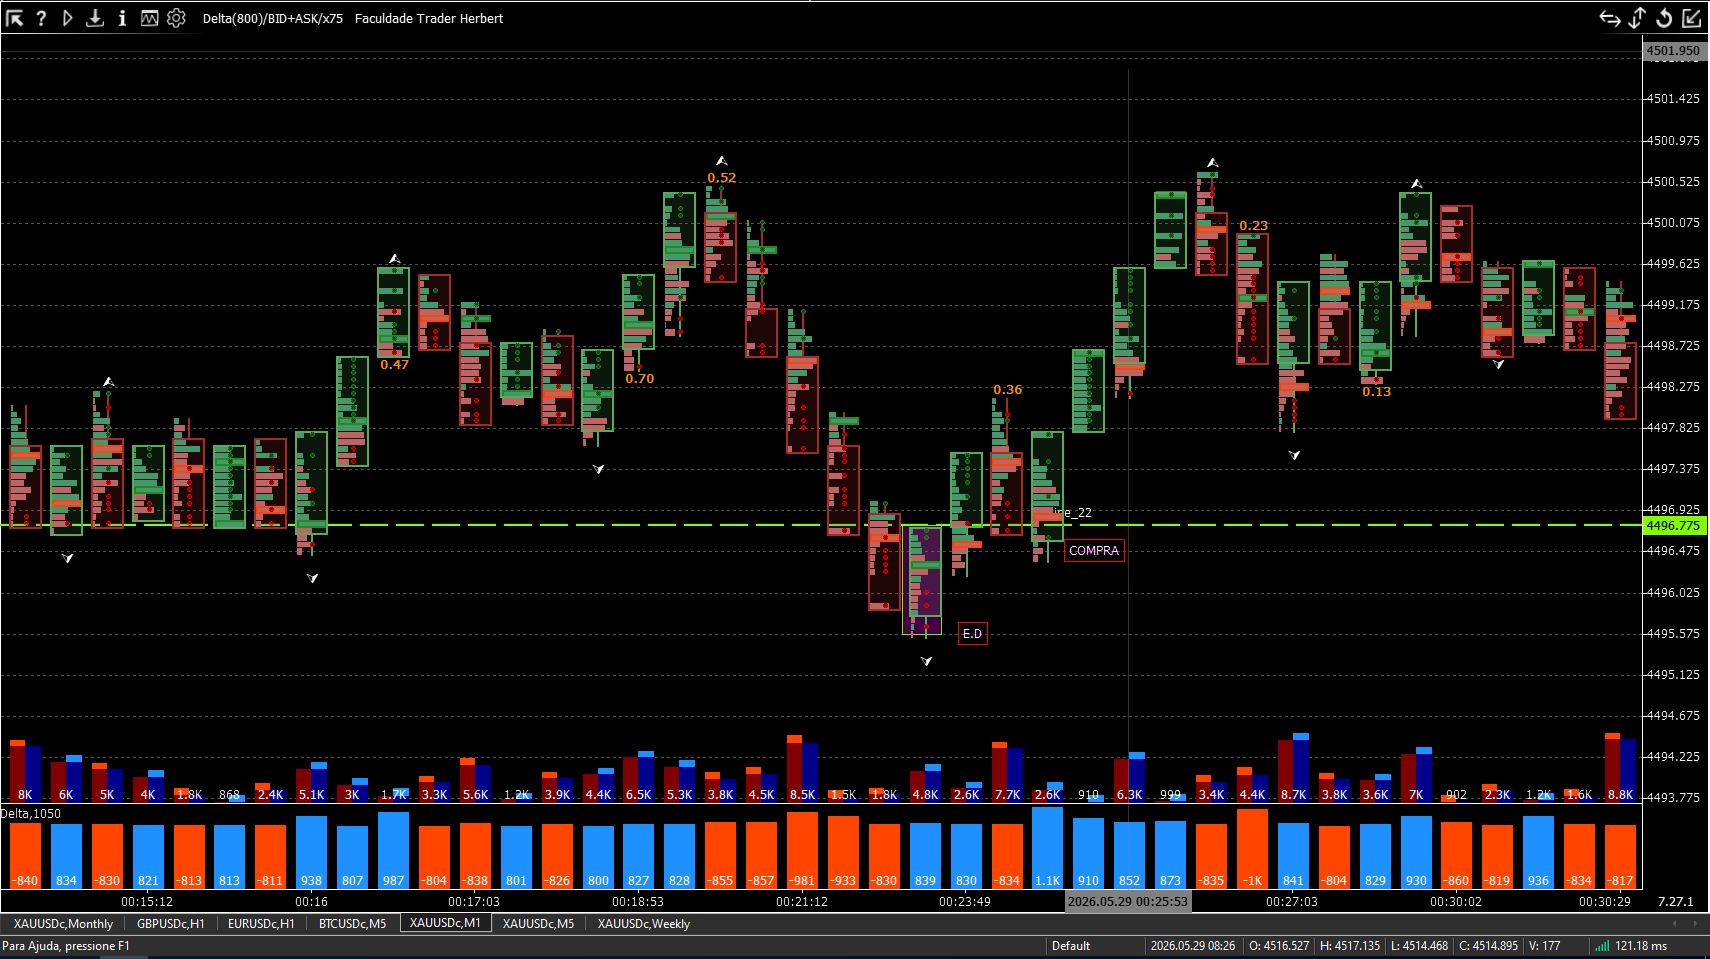Click the top-right collapse arrow icon

[1691, 18]
